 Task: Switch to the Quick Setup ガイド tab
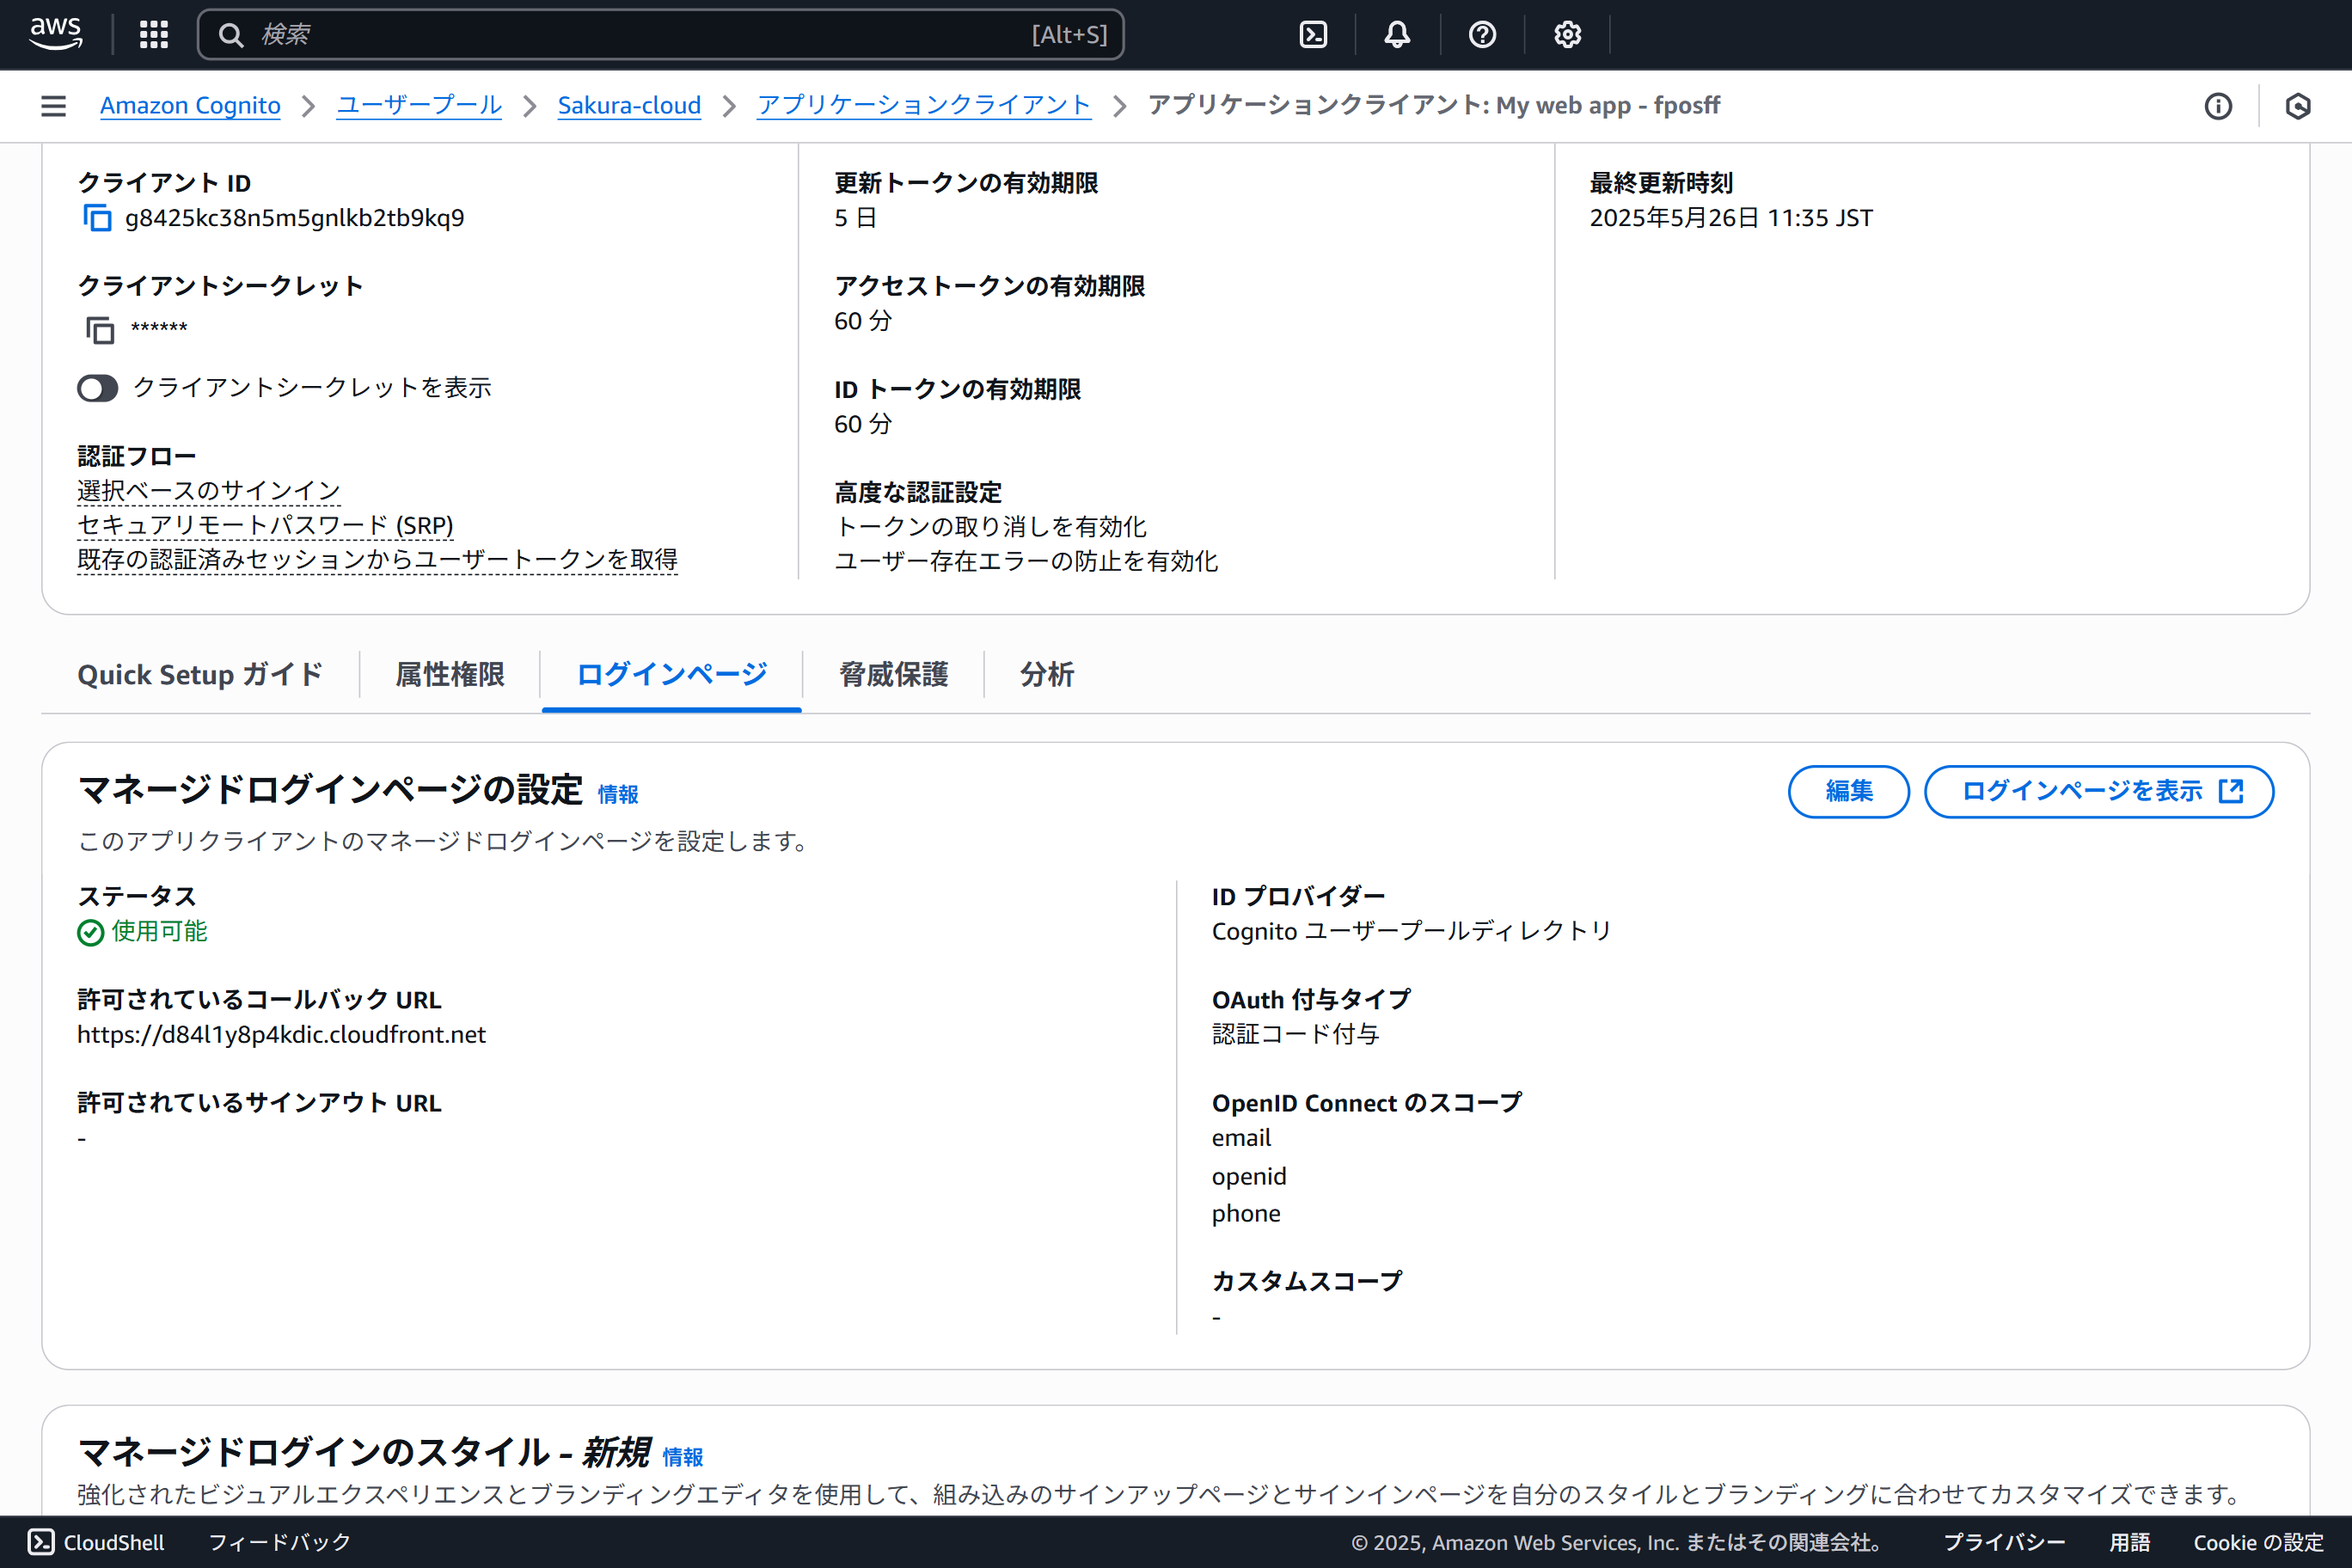click(200, 675)
